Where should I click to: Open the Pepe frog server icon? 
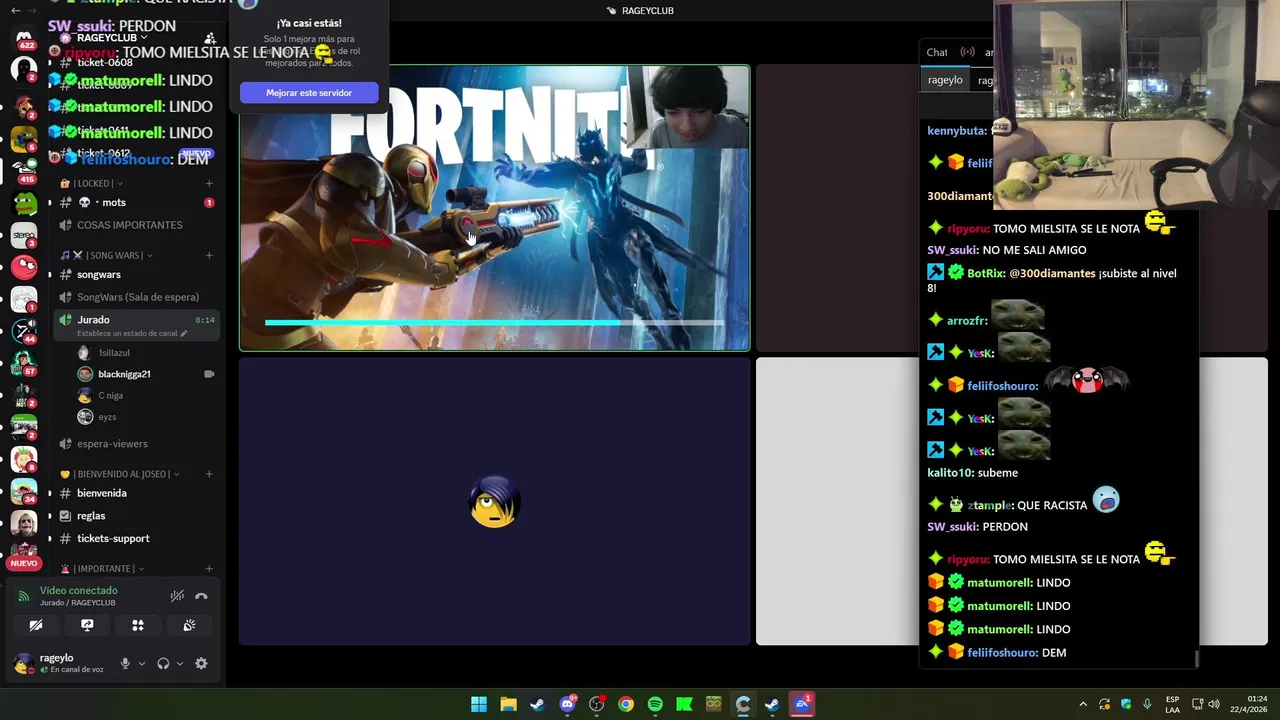(24, 204)
